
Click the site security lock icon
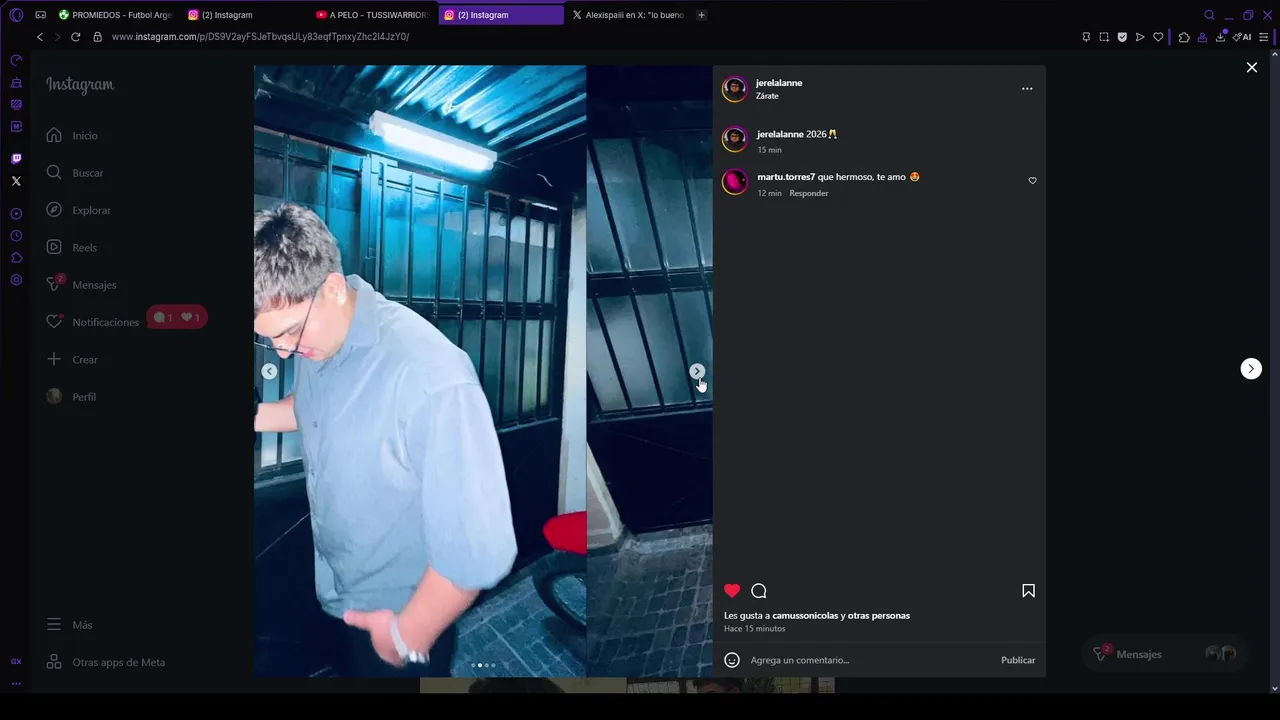97,37
